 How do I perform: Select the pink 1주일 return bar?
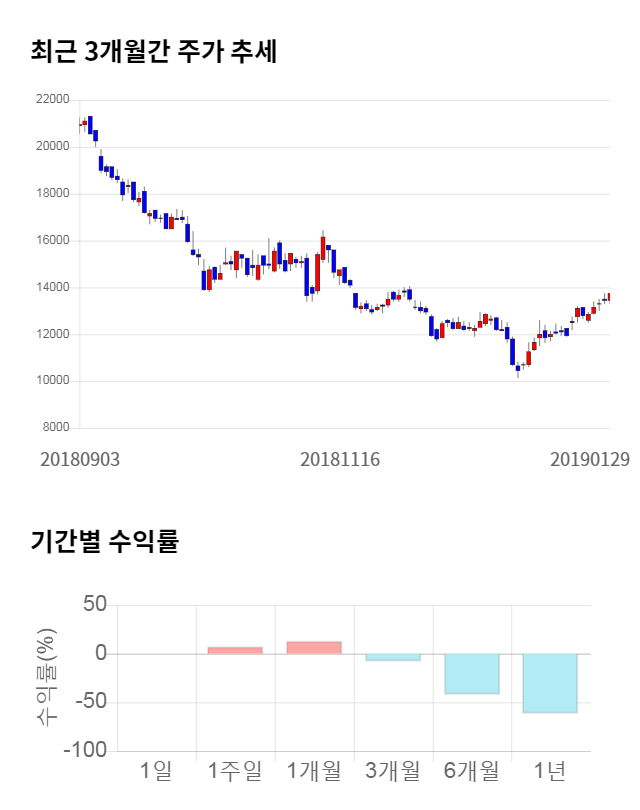point(235,650)
